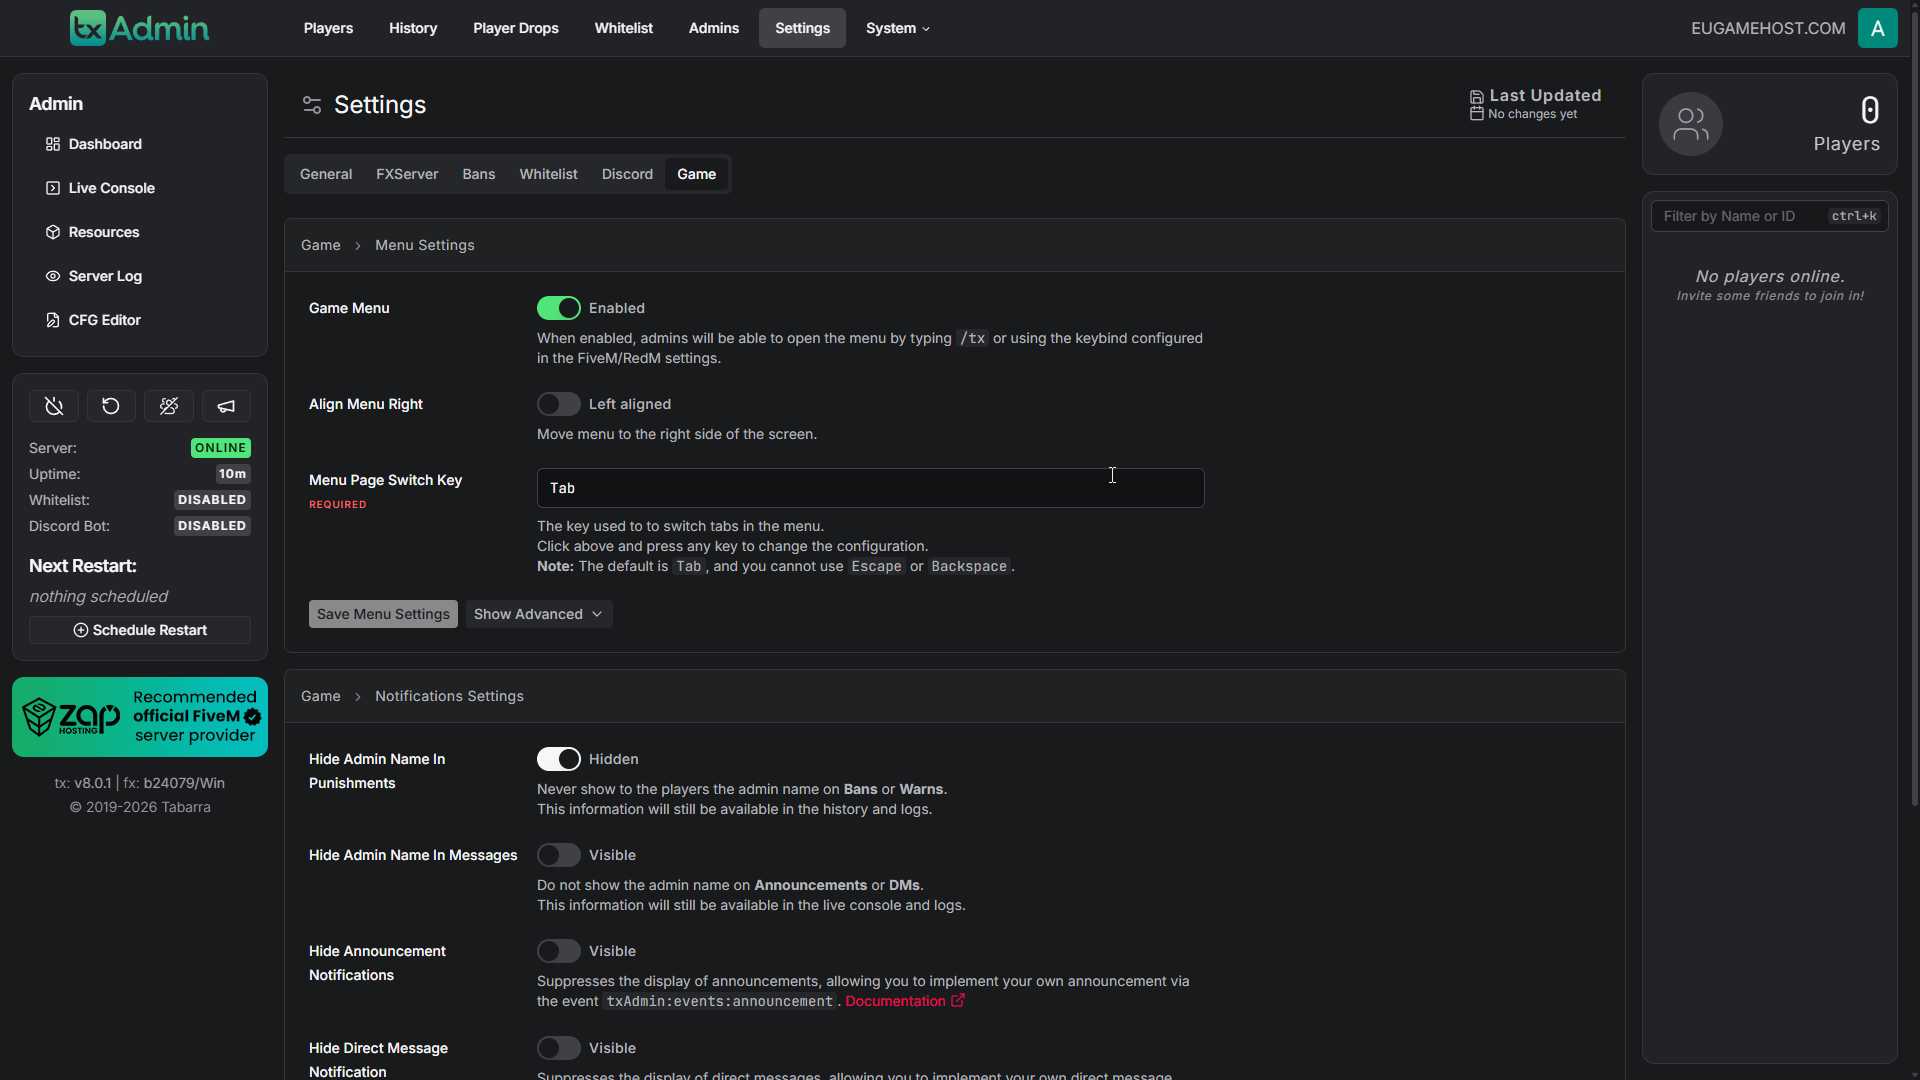Viewport: 1920px width, 1080px height.
Task: Open the txAdmin:events:announcement Documentation link
Action: click(898, 1001)
